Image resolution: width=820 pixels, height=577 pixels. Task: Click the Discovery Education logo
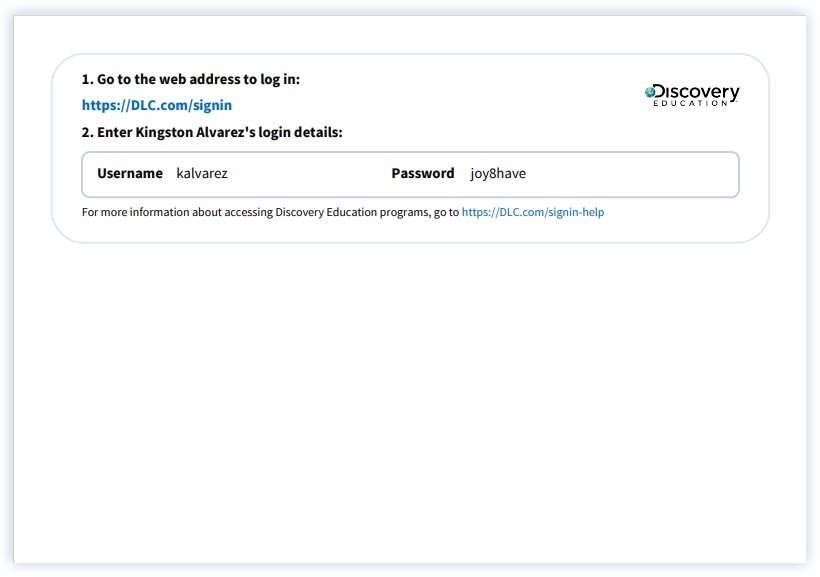pos(692,95)
